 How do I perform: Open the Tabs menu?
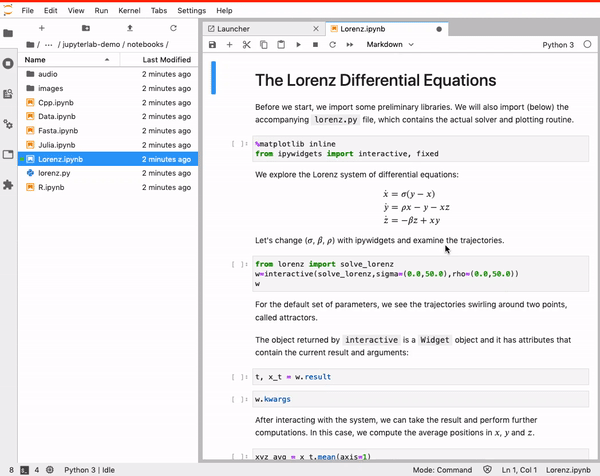(x=159, y=11)
